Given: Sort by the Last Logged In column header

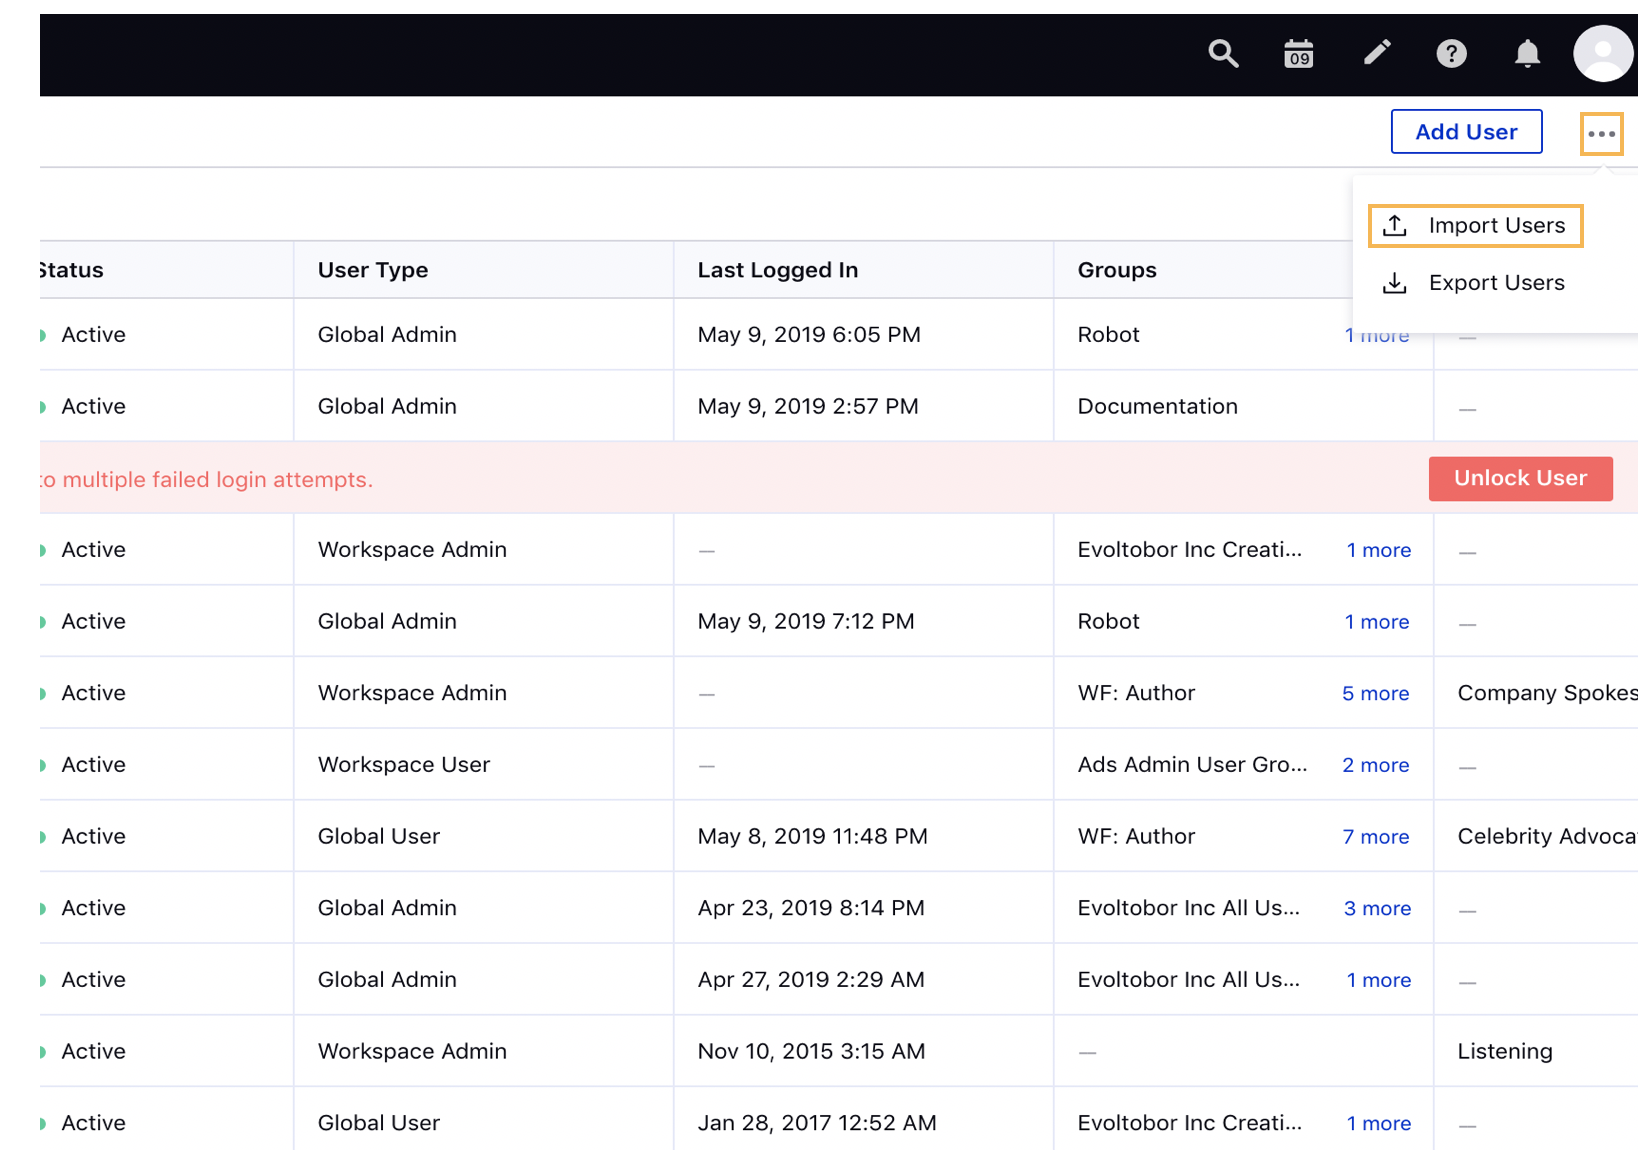Looking at the screenshot, I should pos(778,269).
